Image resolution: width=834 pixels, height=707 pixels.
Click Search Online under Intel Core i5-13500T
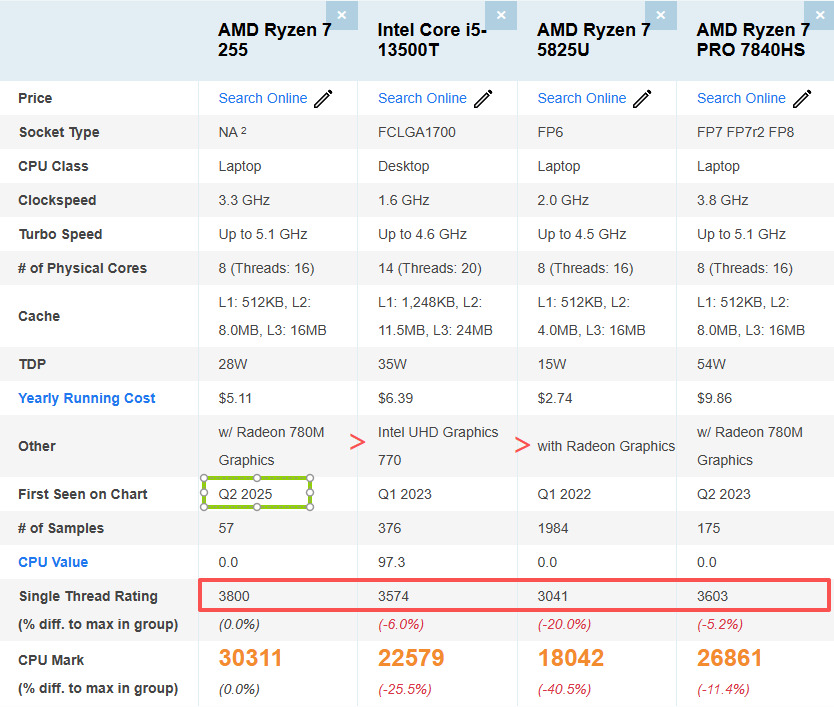(422, 98)
